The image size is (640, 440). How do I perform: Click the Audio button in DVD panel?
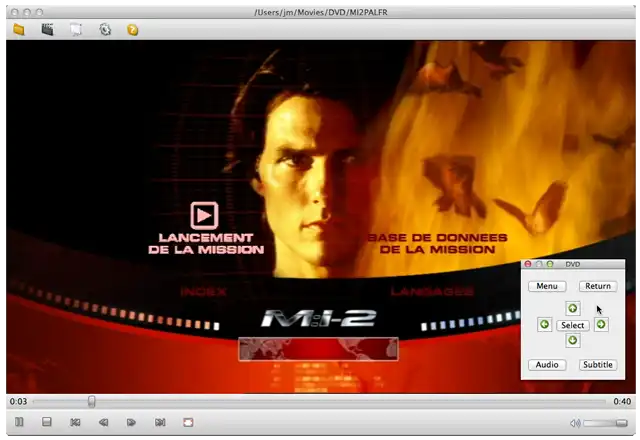(547, 365)
